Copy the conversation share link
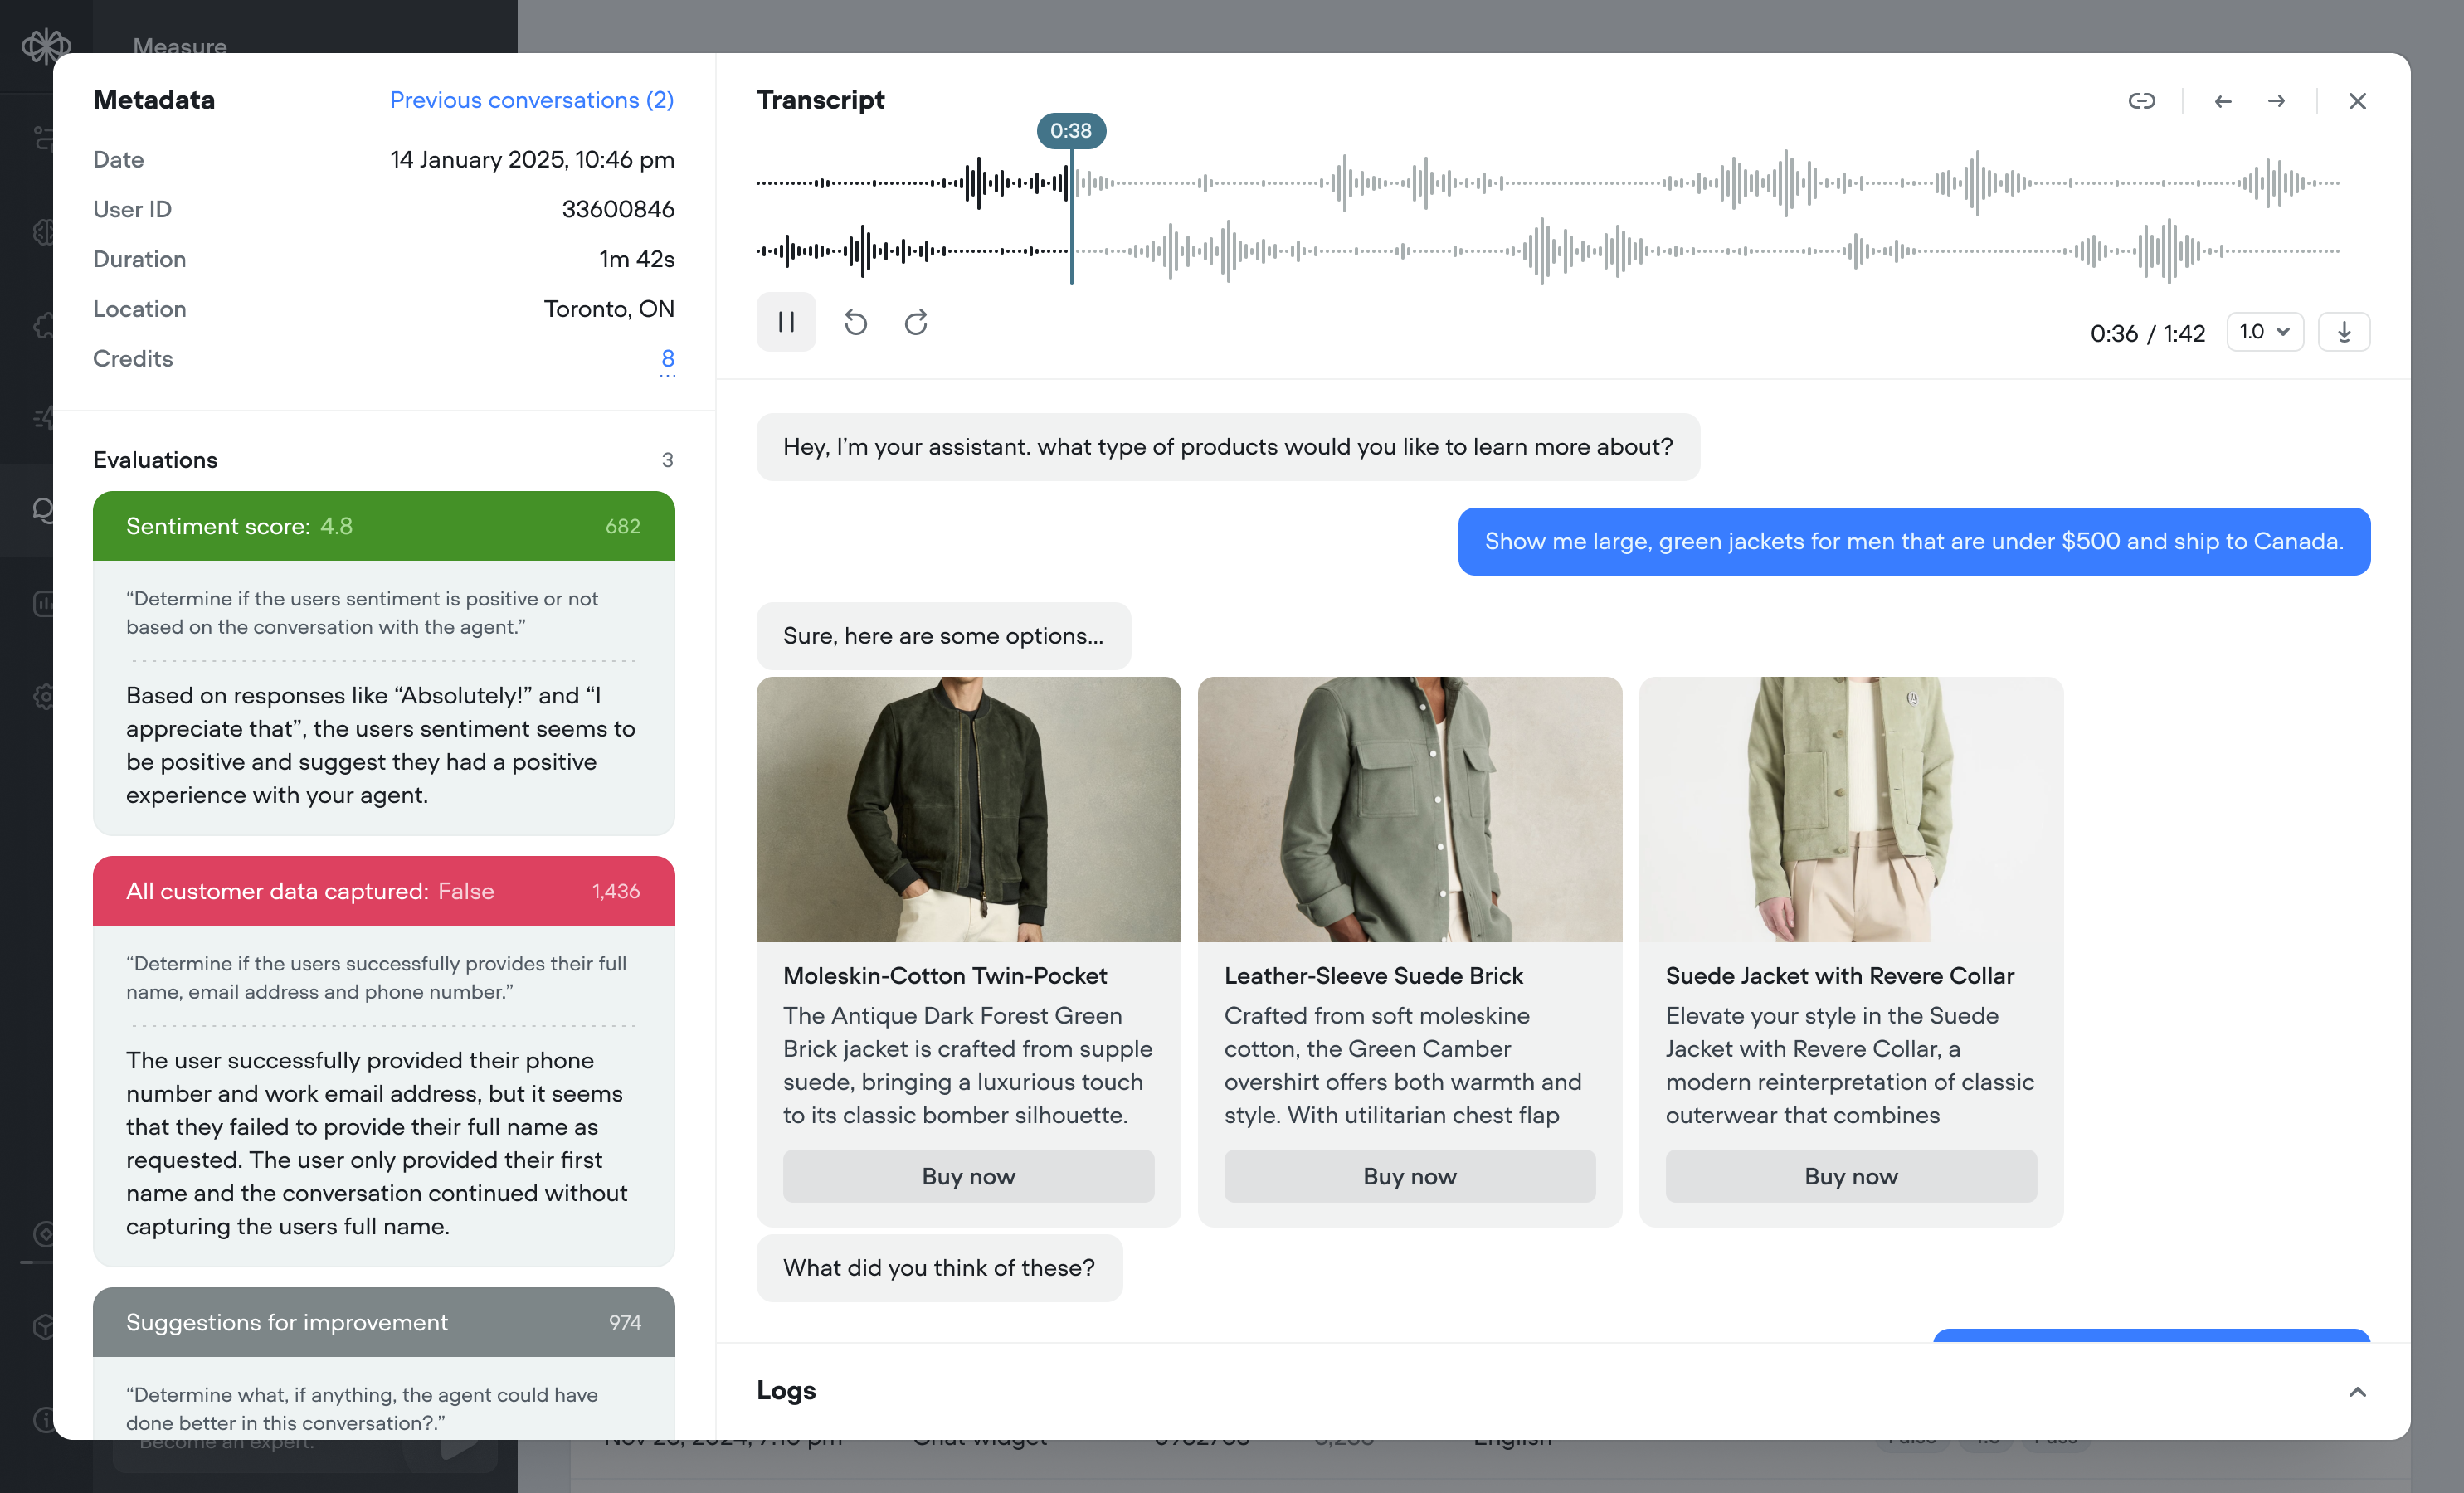 [2142, 100]
